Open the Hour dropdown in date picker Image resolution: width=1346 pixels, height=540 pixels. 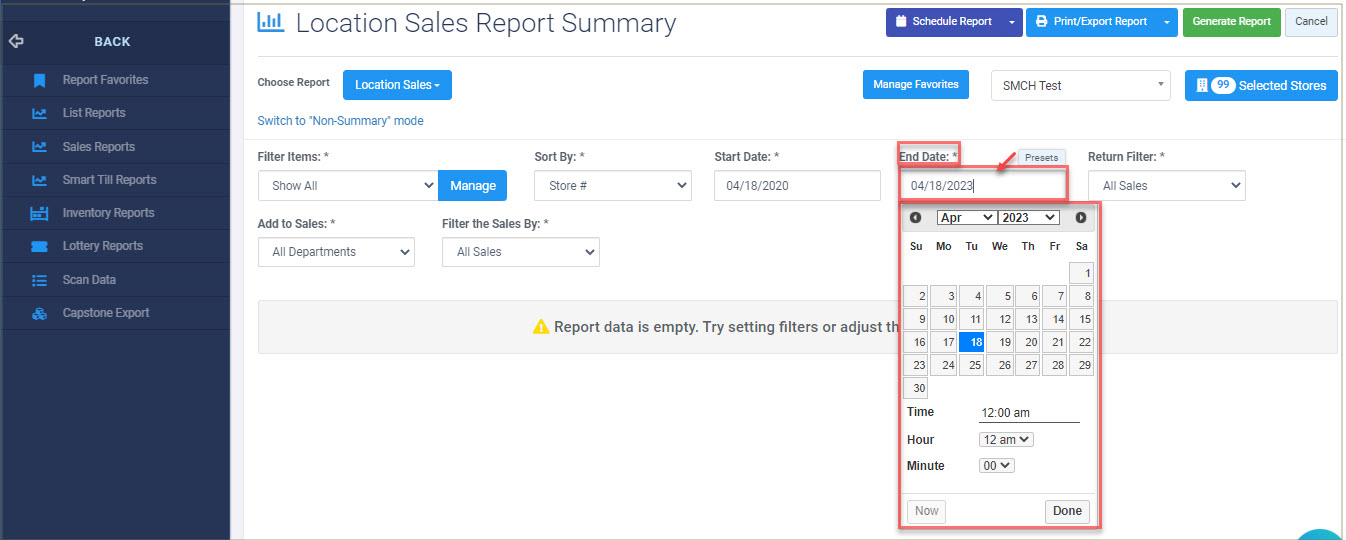click(1006, 440)
